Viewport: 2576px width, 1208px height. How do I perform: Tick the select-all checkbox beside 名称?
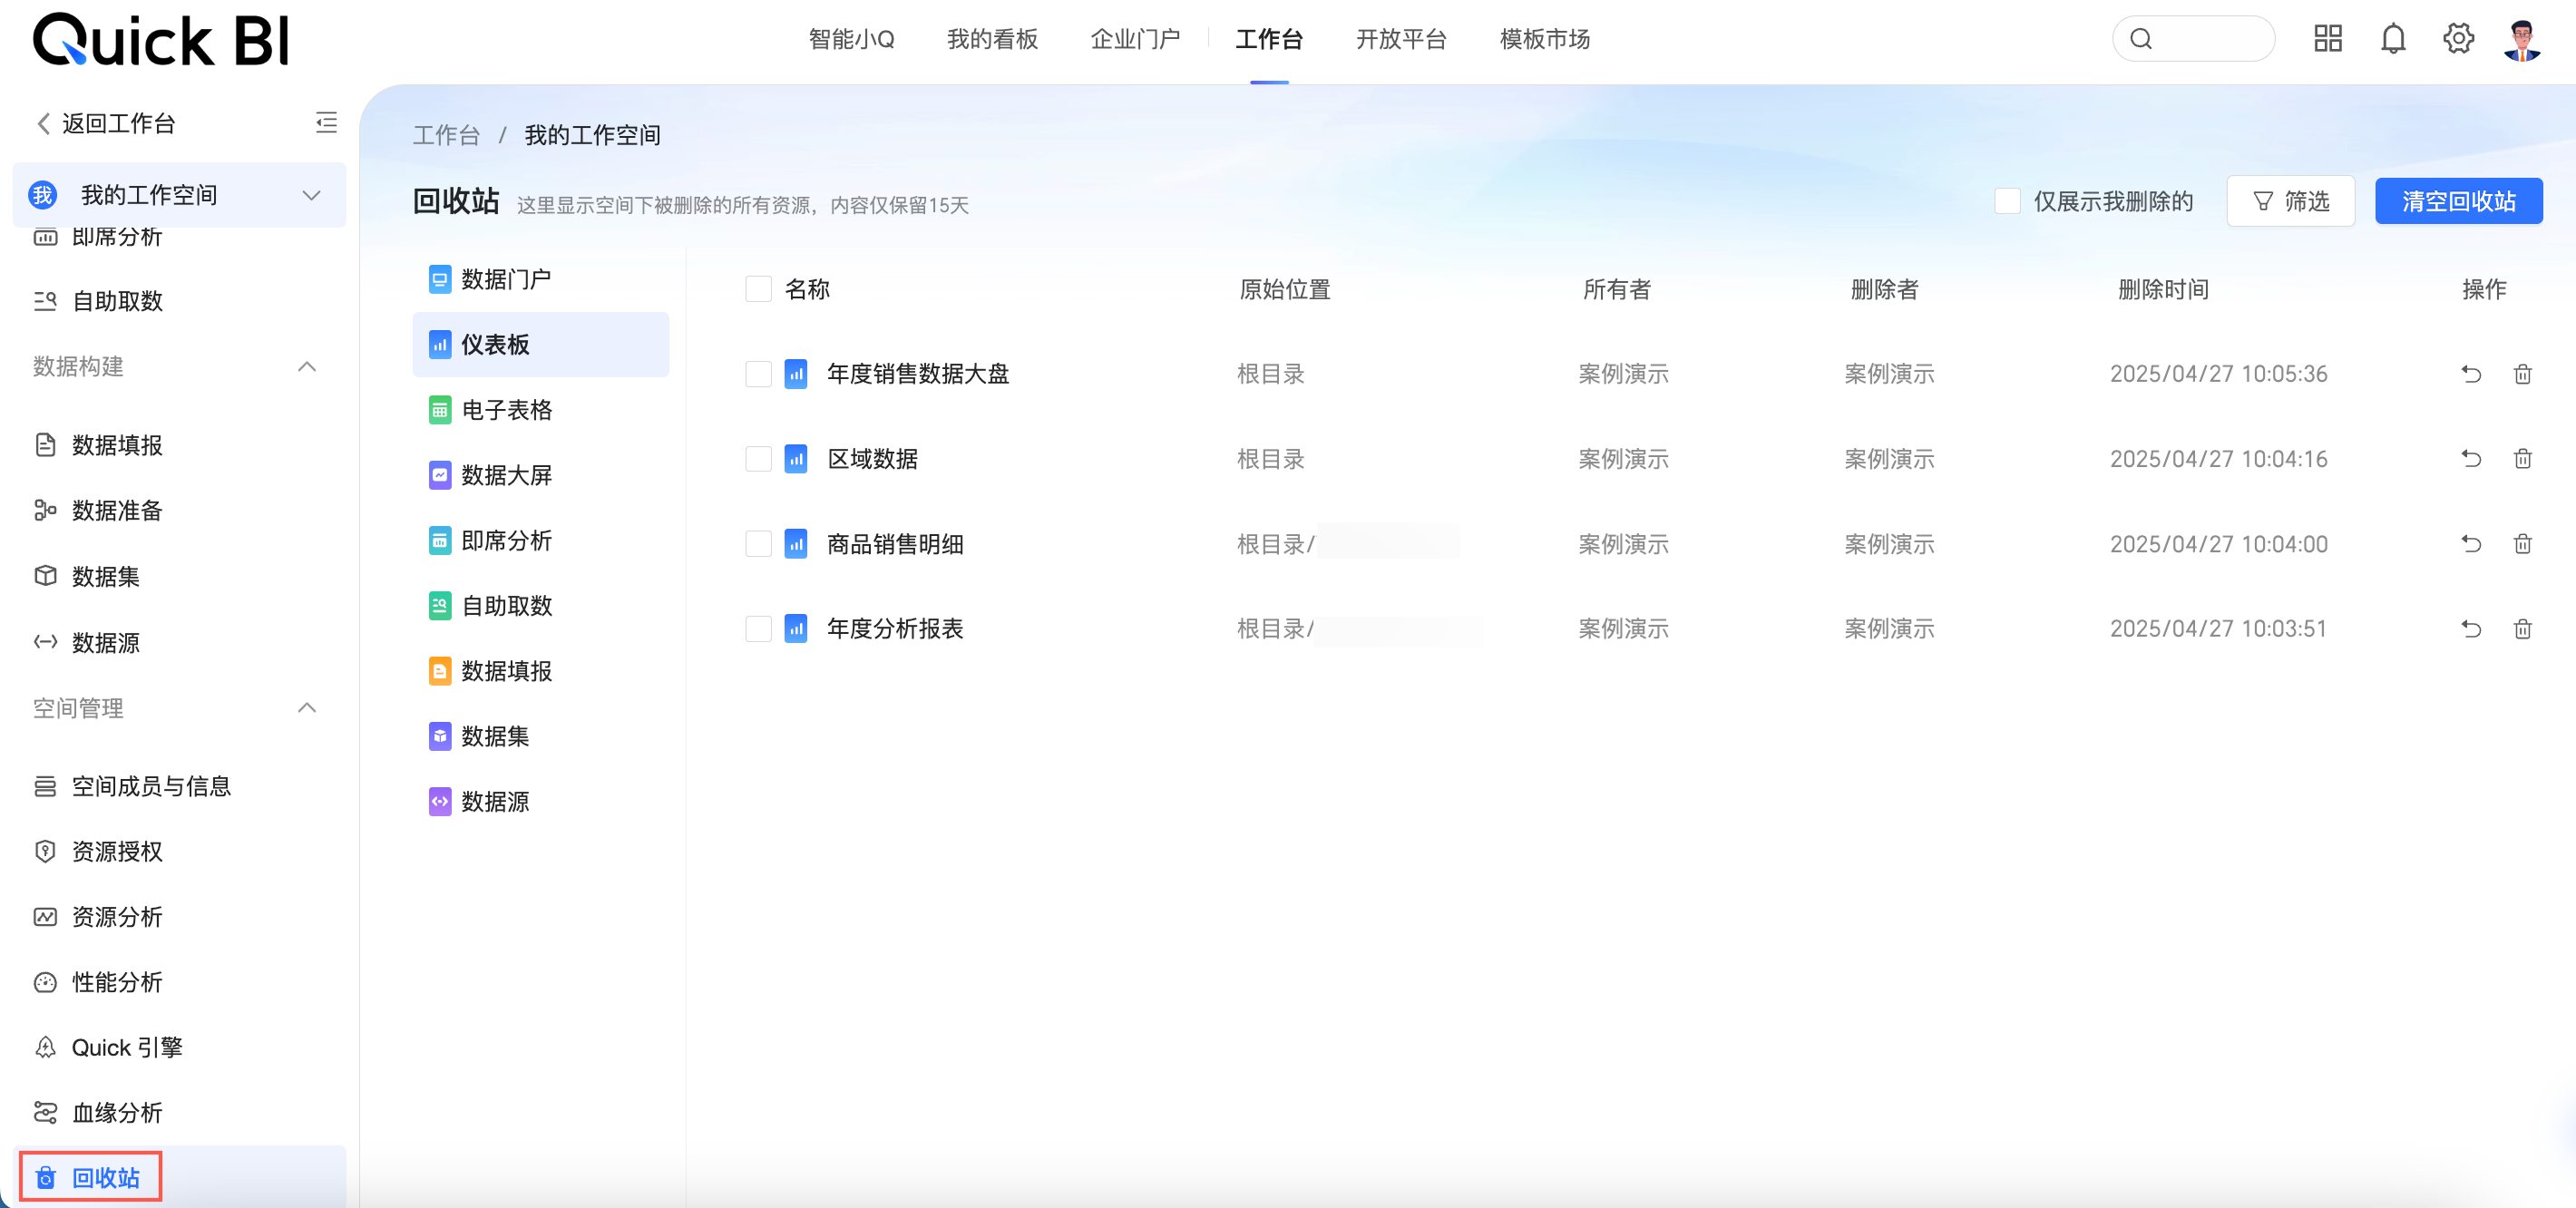759,289
